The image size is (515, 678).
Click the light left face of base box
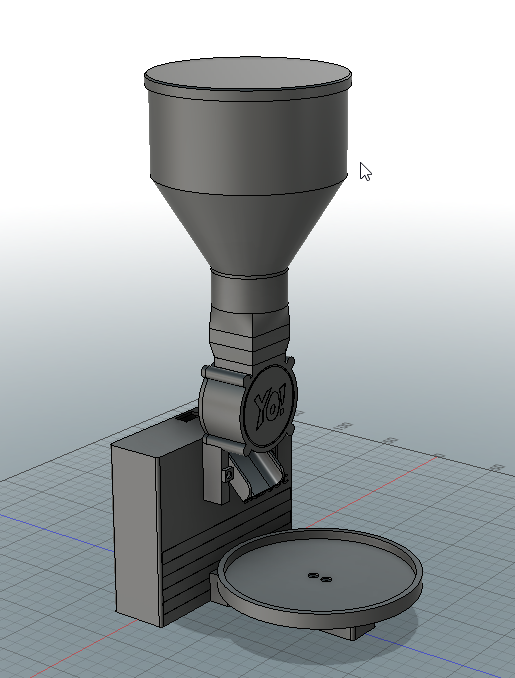pos(138,534)
